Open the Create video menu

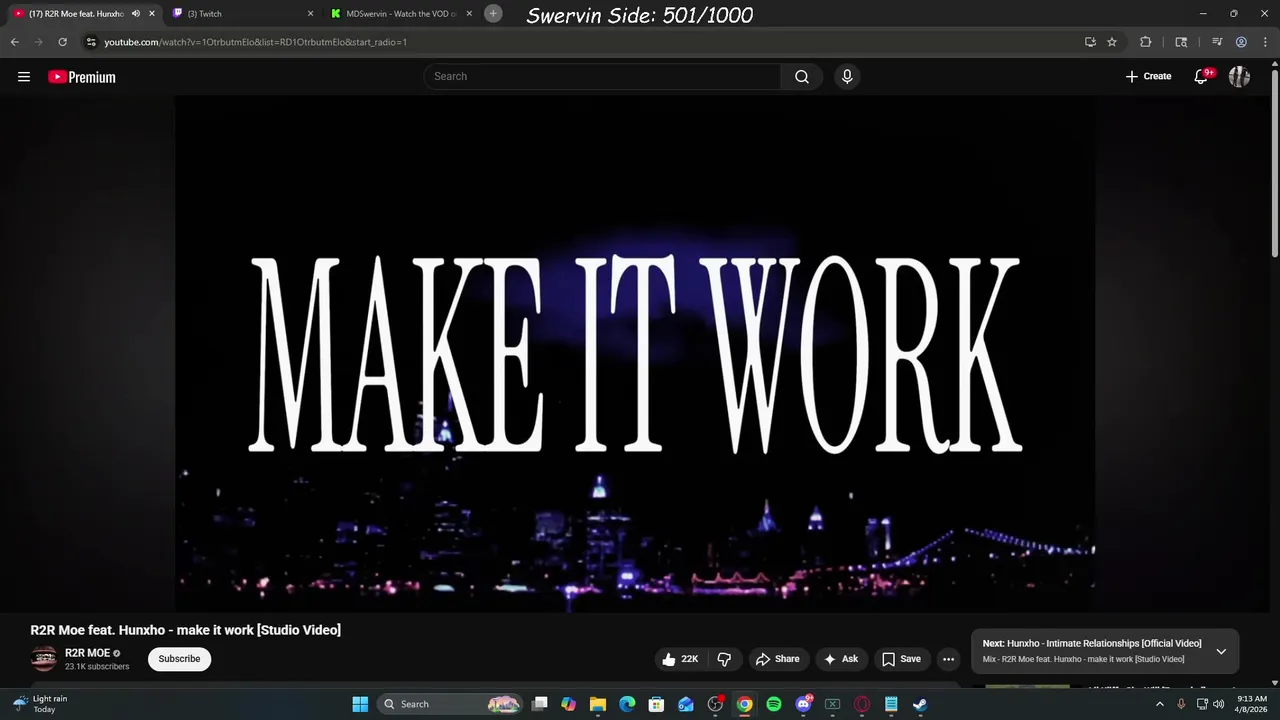click(1148, 77)
